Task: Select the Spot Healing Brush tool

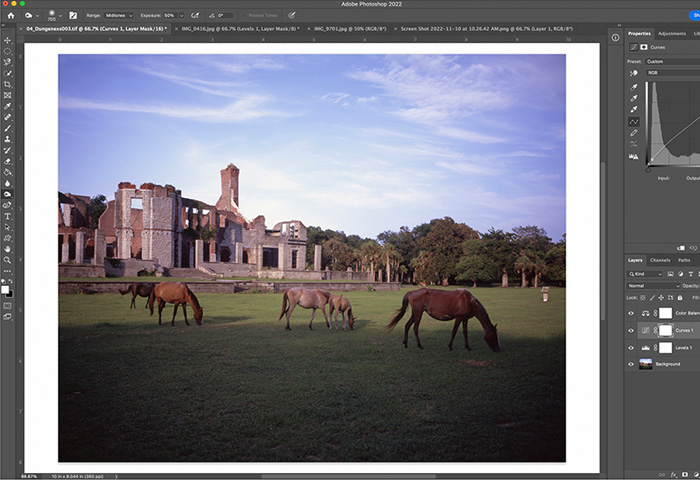Action: [8, 117]
